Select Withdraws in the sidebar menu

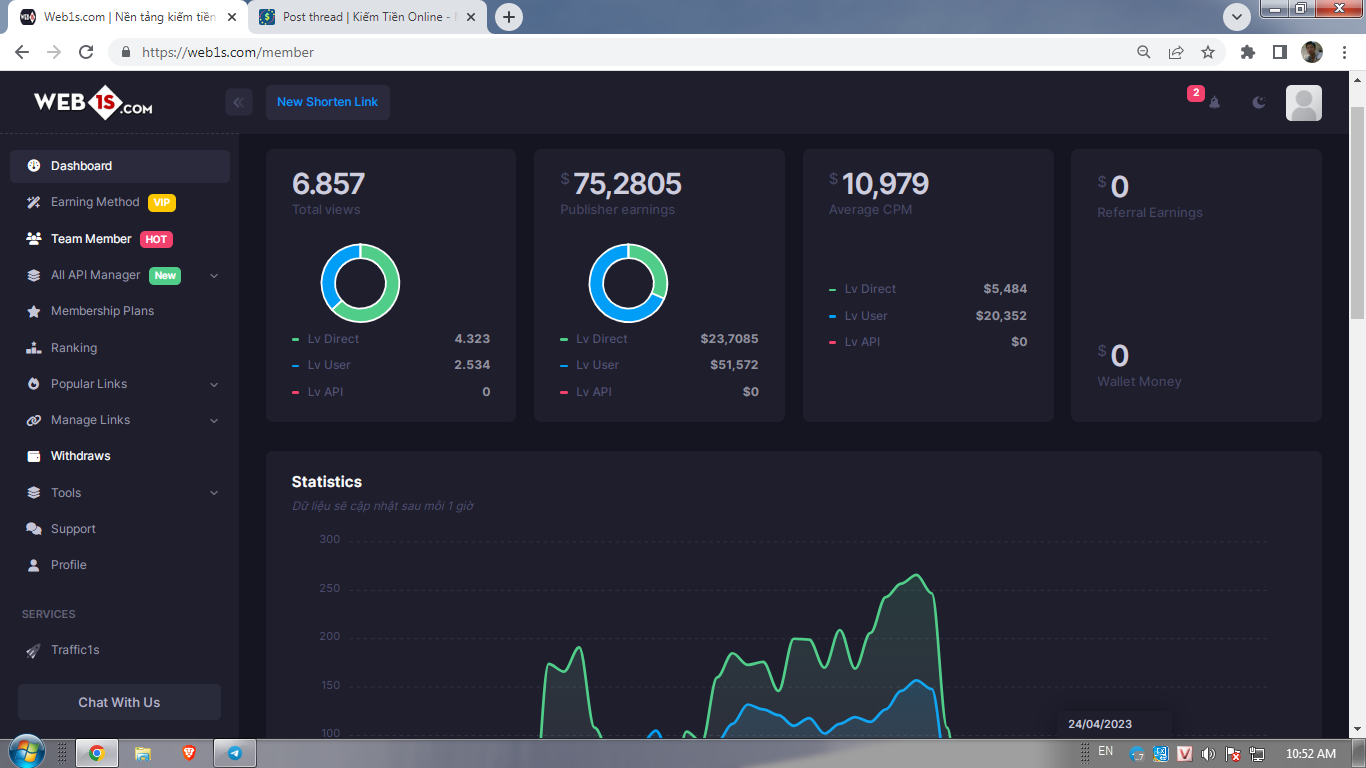(x=80, y=456)
